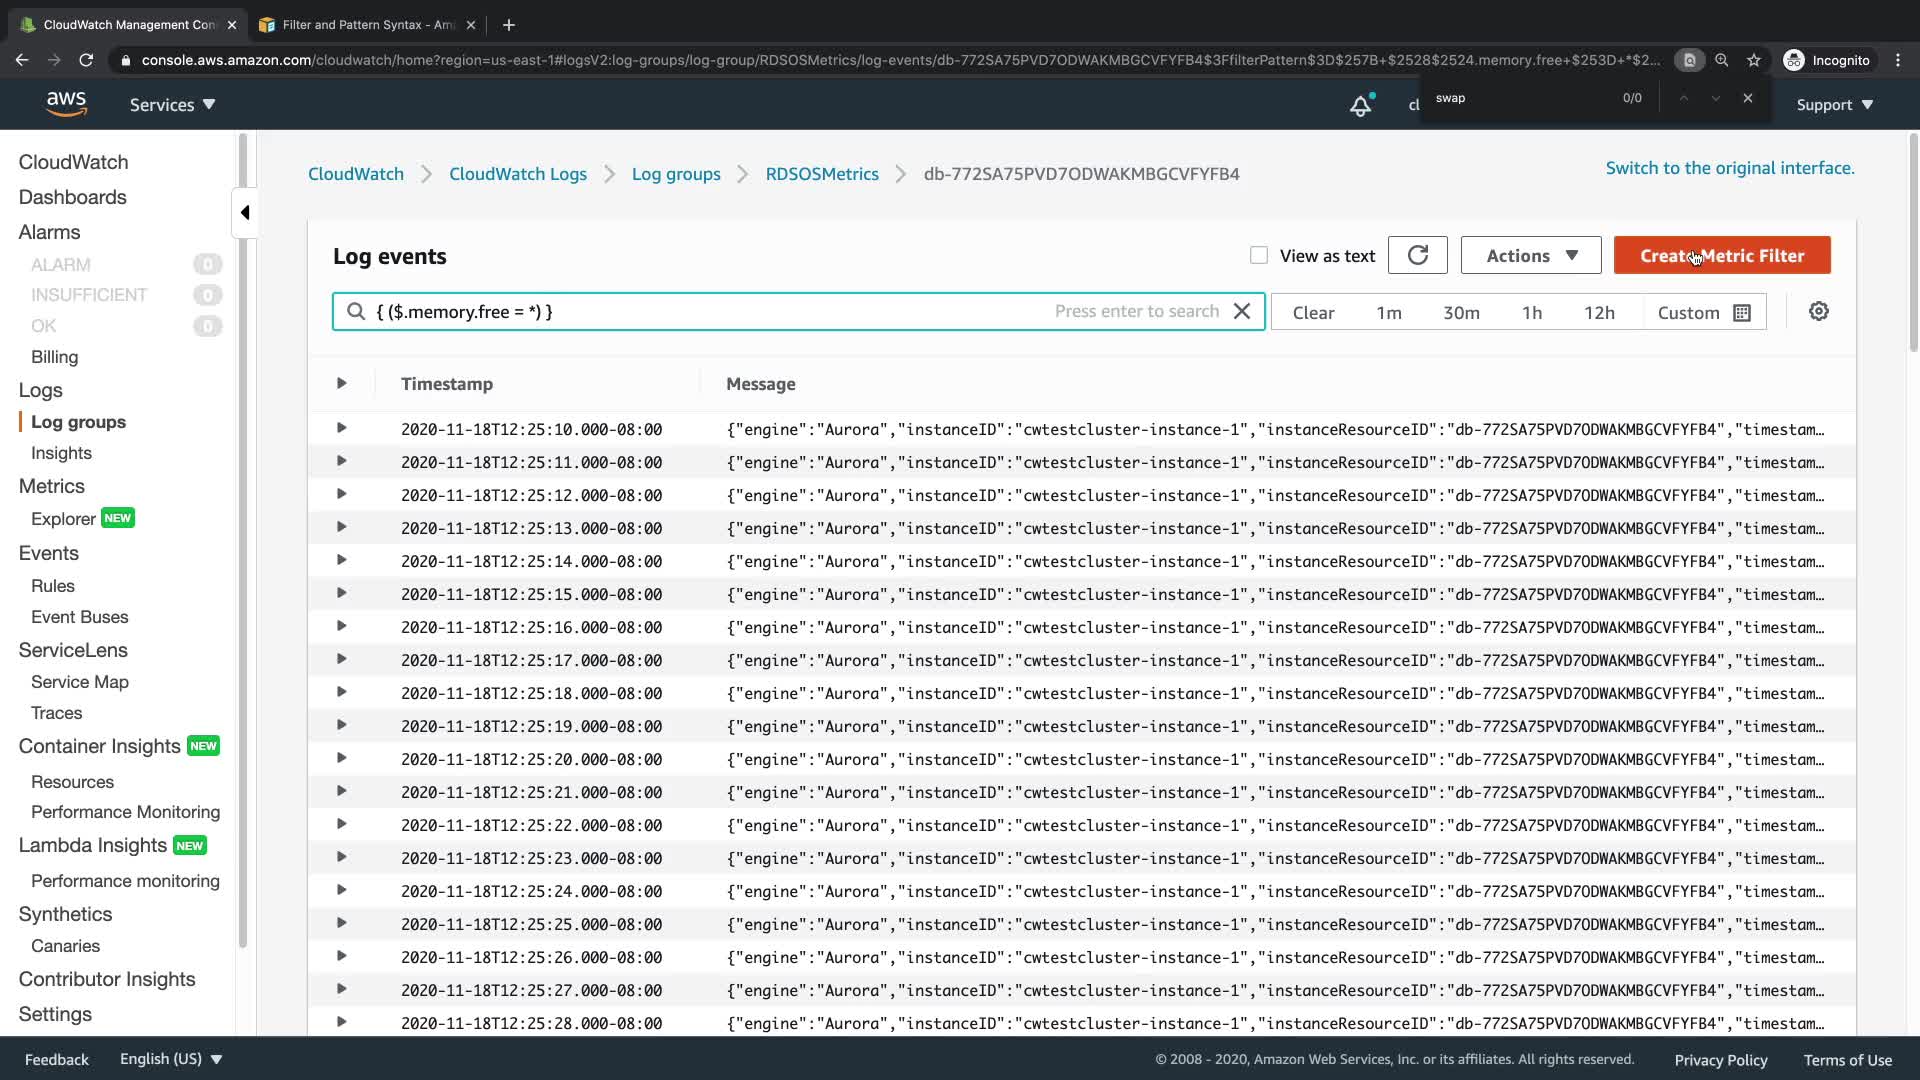Click the browser zoom magnifier icon
Viewport: 1920px width, 1080px height.
[x=1721, y=60]
